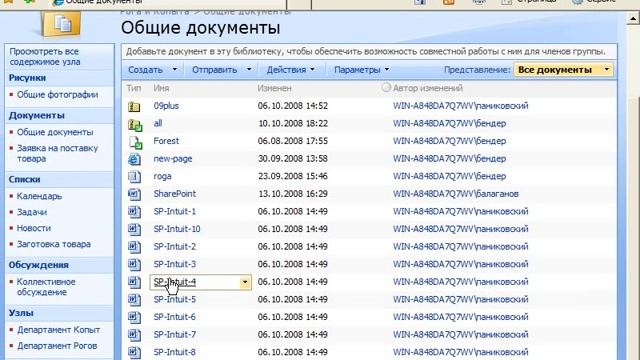This screenshot has width=640, height=360.
Task: Click the Word icon beside SP-Intuit-5
Action: (134, 300)
